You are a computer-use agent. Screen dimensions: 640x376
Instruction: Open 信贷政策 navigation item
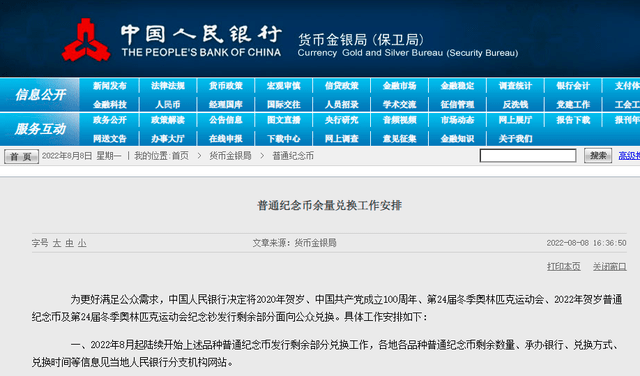pyautogui.click(x=342, y=86)
